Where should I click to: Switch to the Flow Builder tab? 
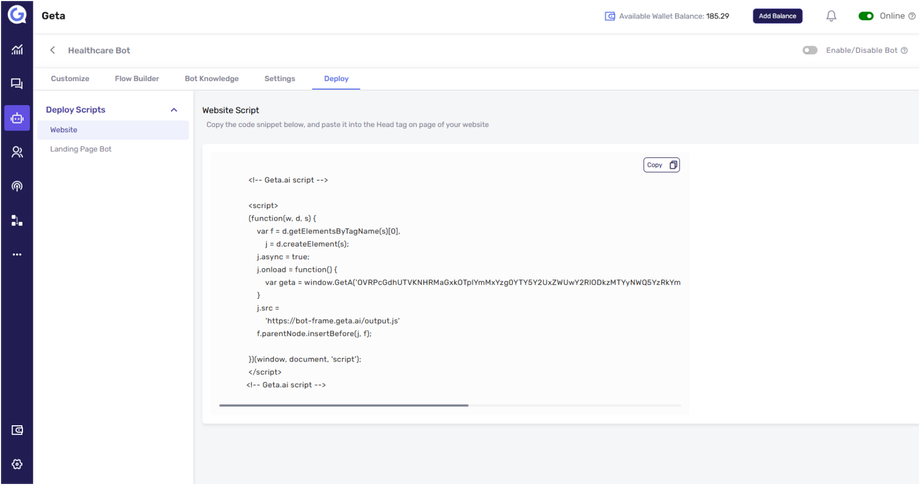(x=137, y=78)
